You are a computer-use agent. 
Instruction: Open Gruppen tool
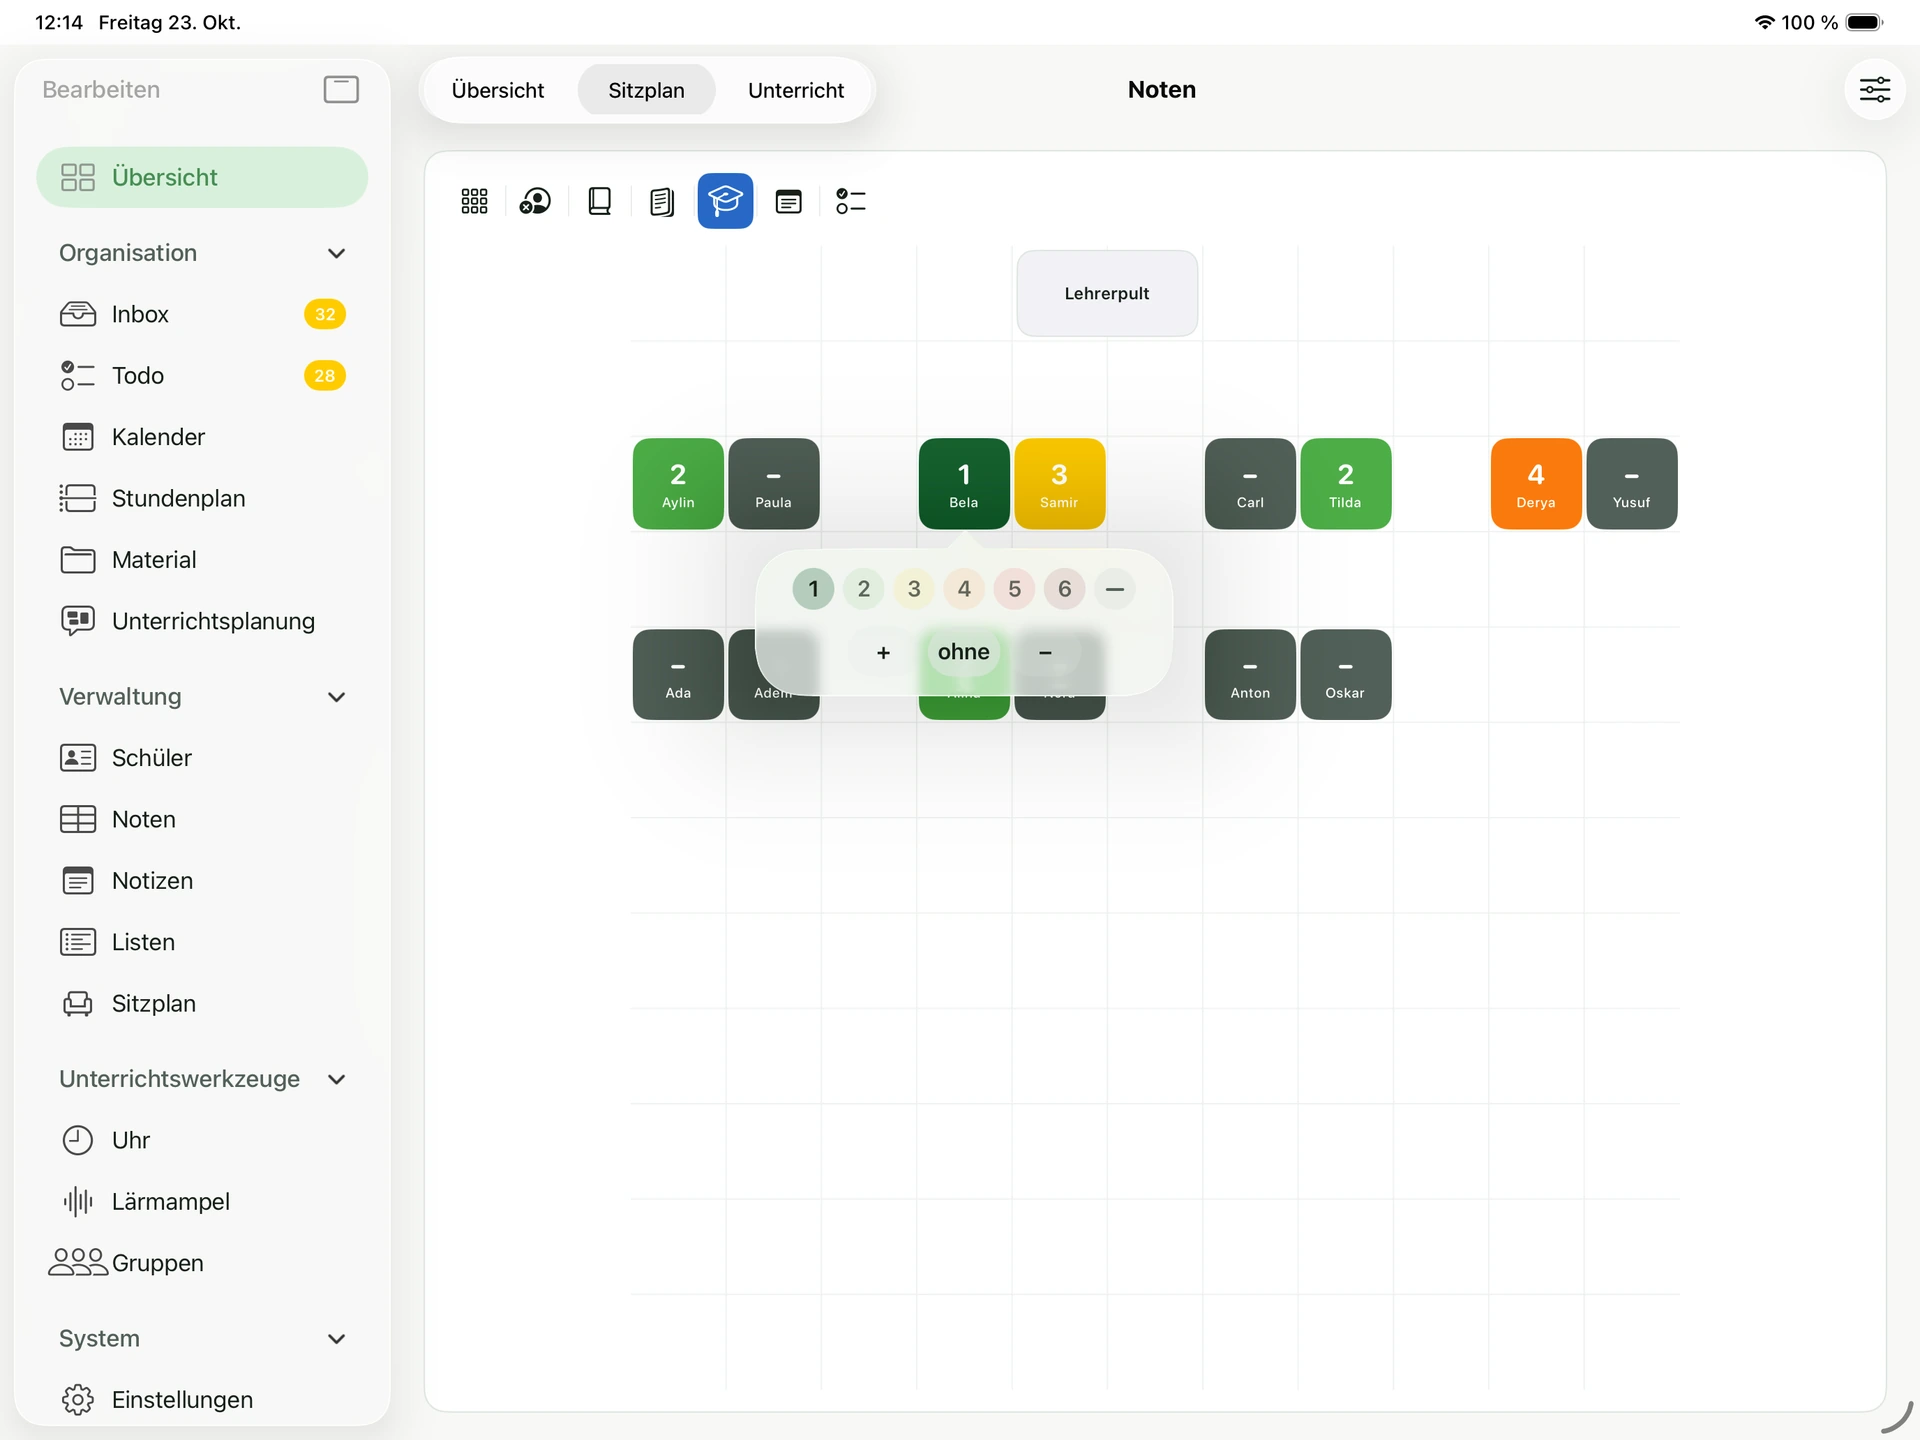point(202,1263)
